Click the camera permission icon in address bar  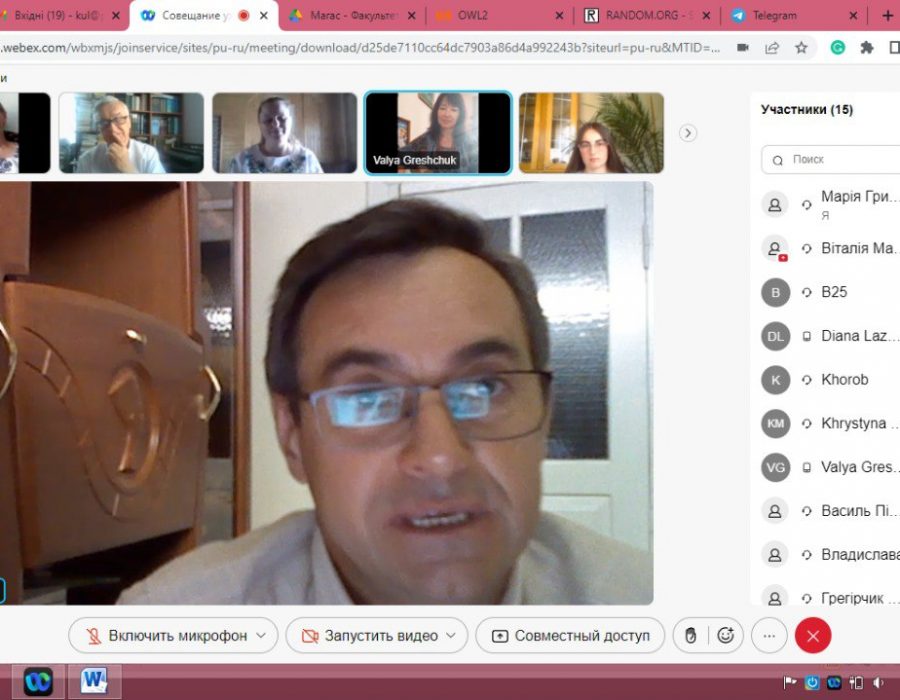[743, 47]
